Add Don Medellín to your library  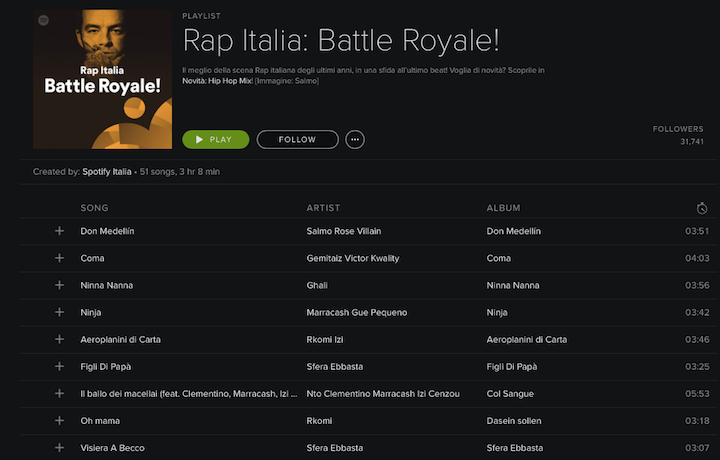[59, 231]
